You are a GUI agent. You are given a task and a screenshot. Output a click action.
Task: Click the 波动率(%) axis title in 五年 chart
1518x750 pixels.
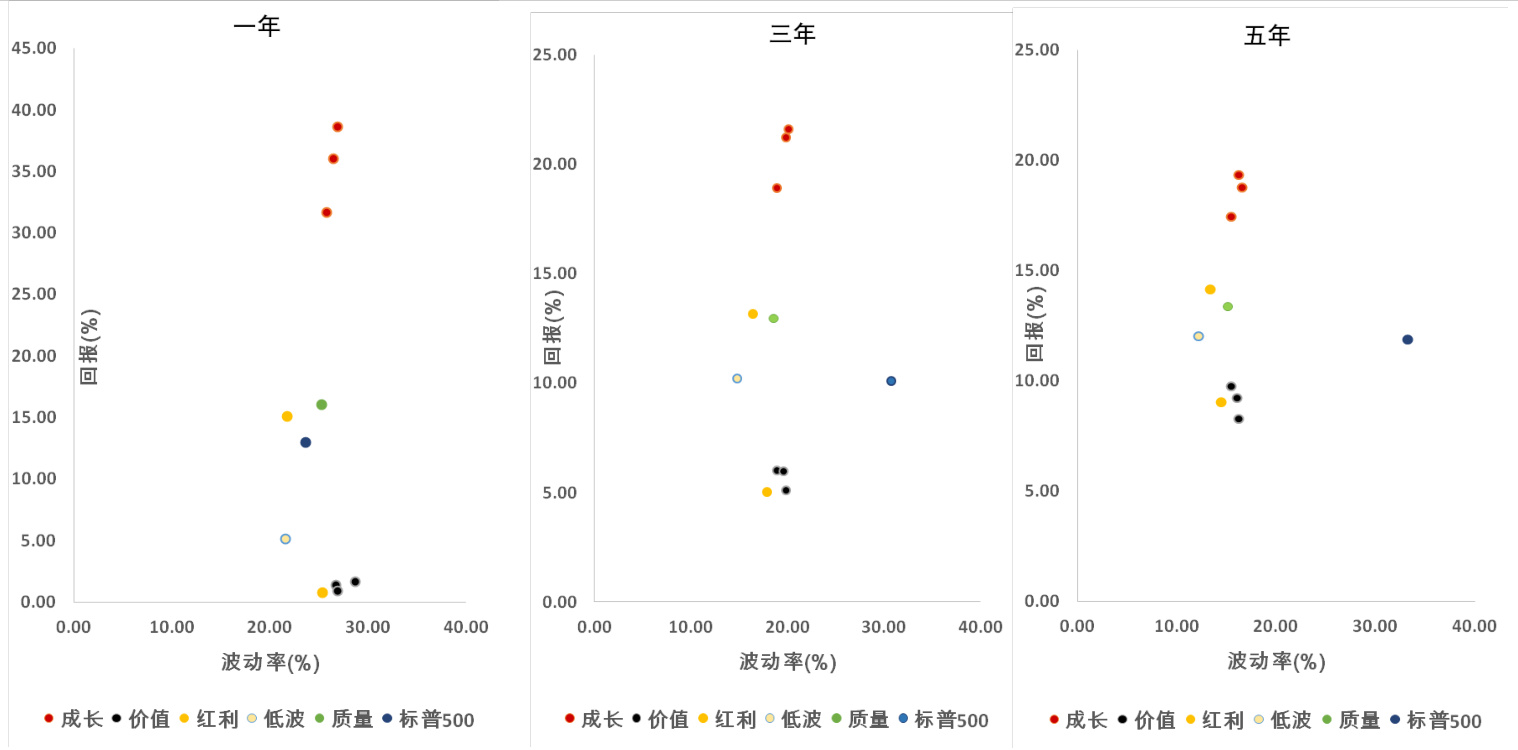pyautogui.click(x=1276, y=661)
